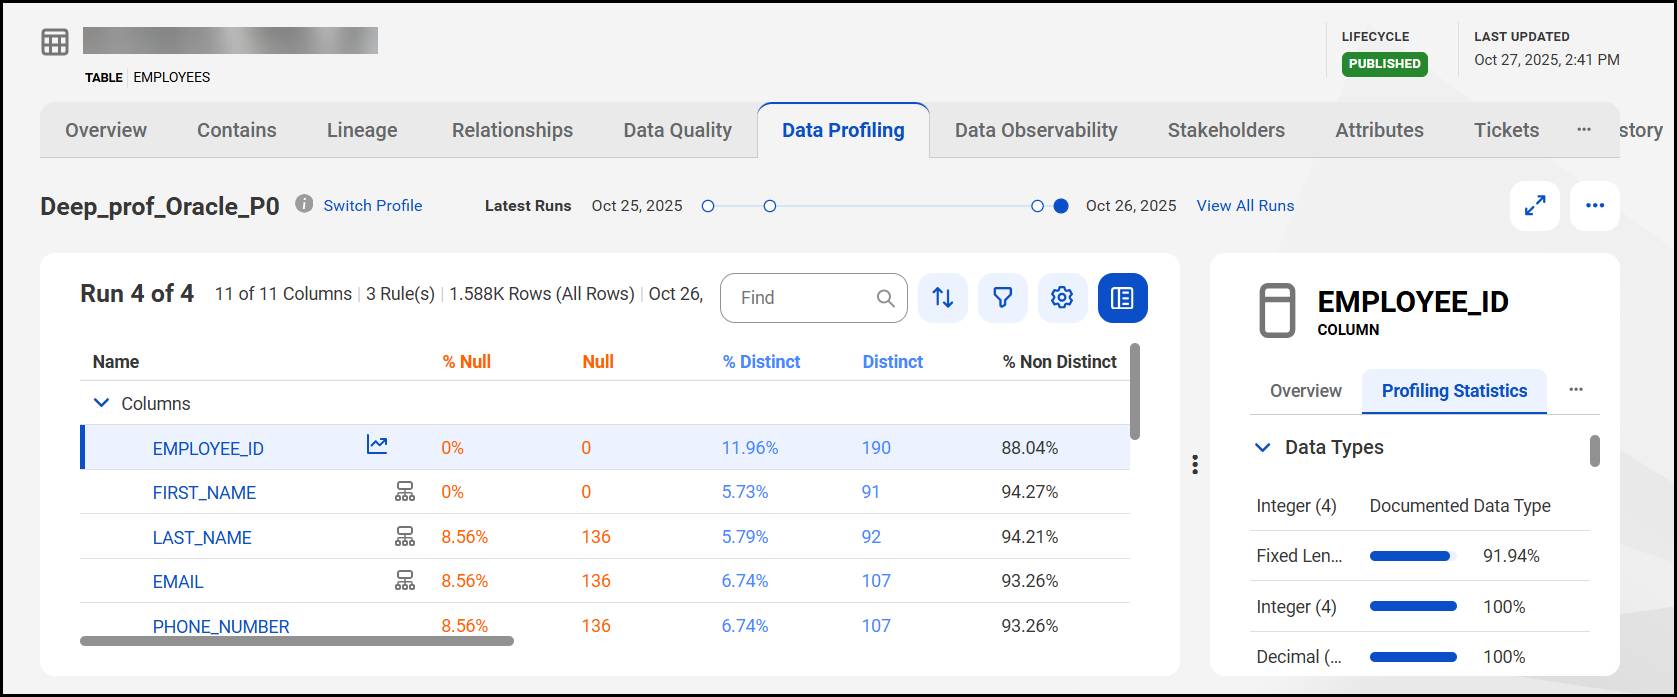
Task: Select the Data Profiling tab
Action: coord(843,130)
